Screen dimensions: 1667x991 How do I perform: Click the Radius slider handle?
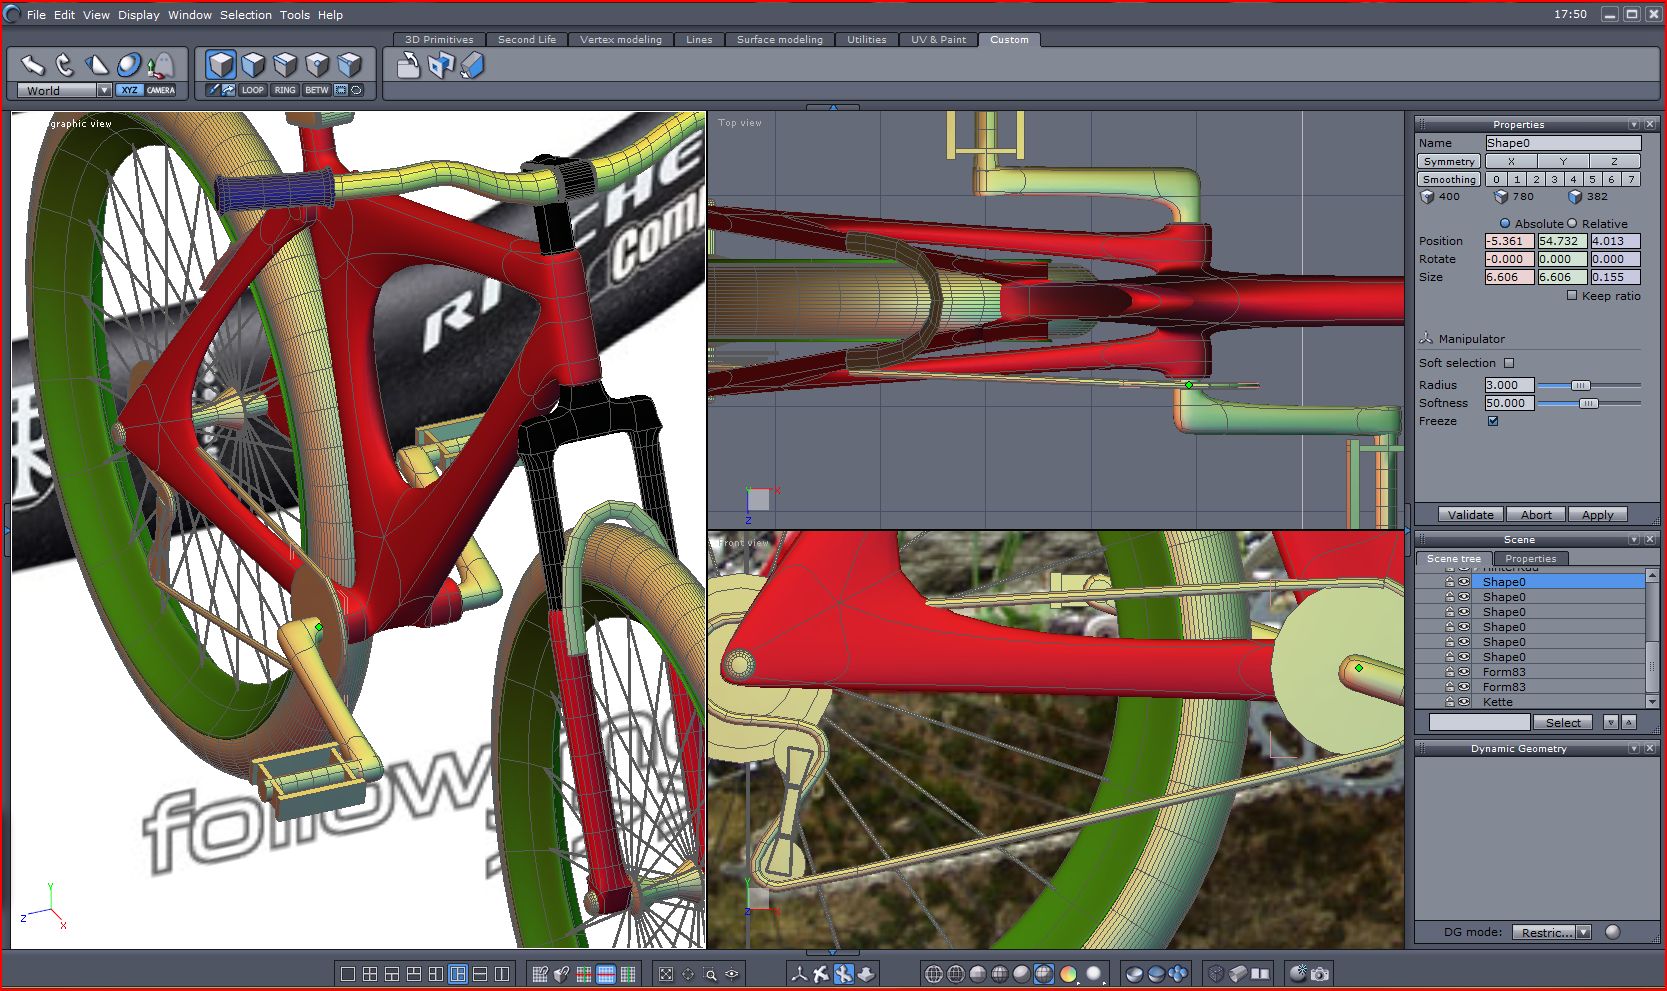1580,385
